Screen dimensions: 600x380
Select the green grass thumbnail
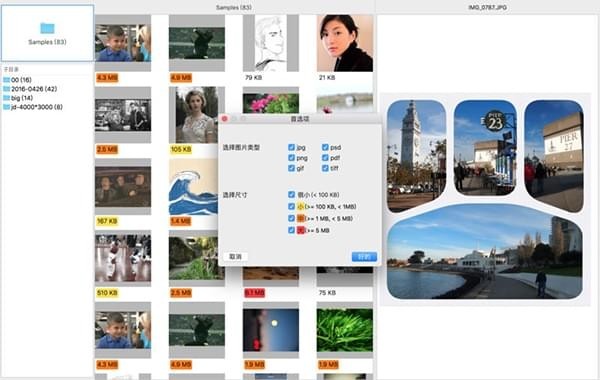pyautogui.click(x=345, y=330)
